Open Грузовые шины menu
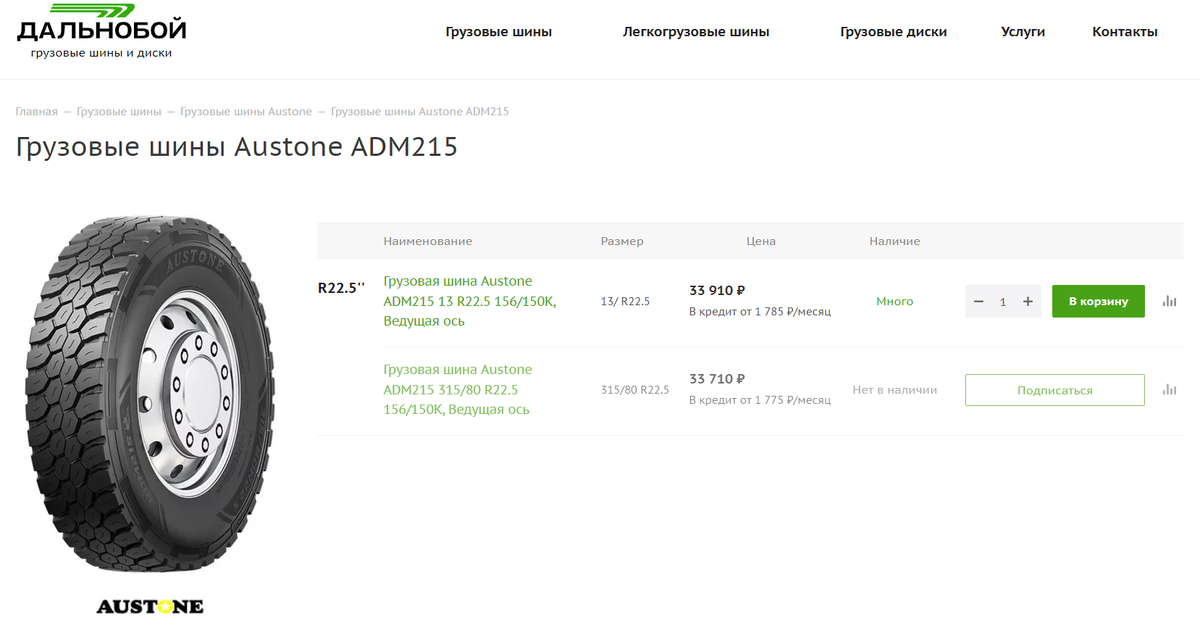1200x630 pixels. (499, 32)
